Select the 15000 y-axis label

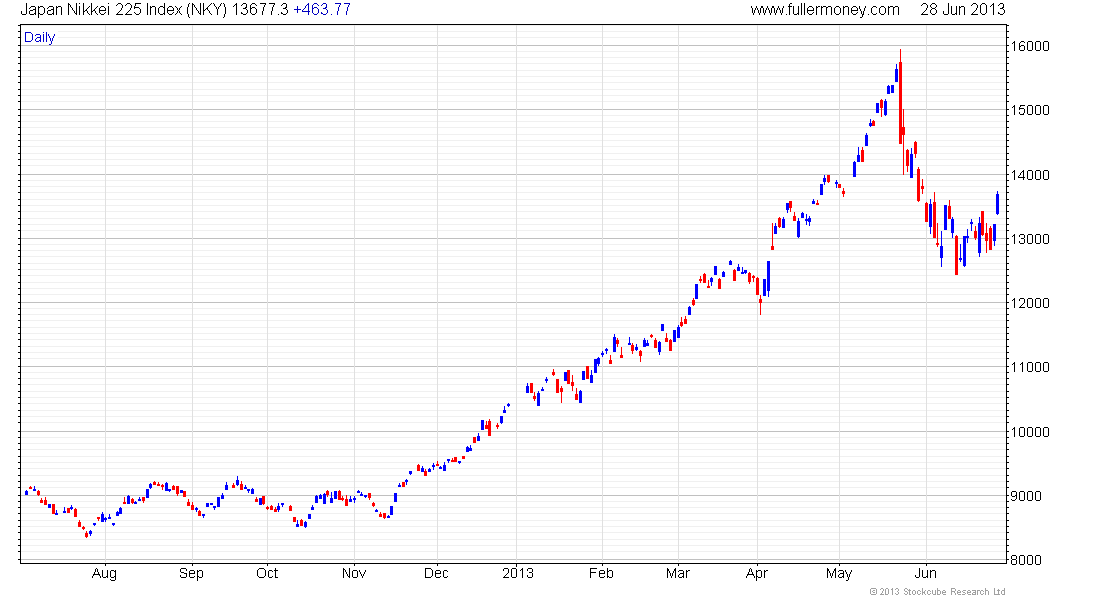[1030, 110]
